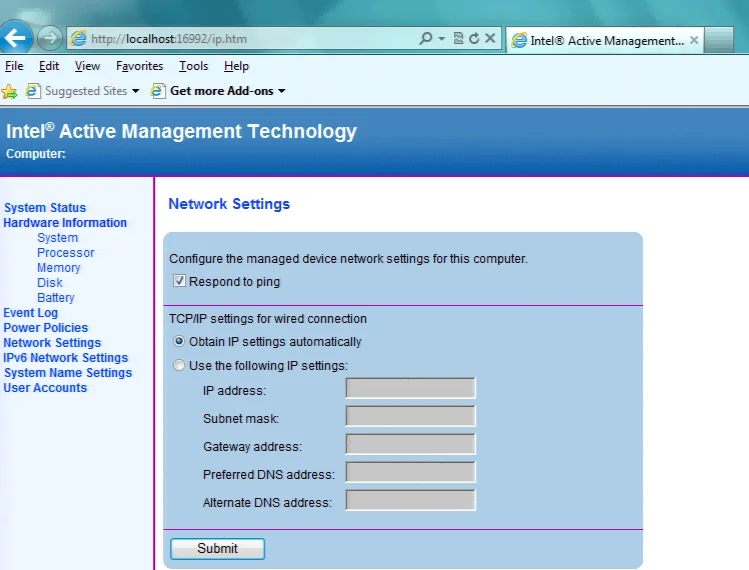
Task: Click the Submit button
Action: [x=217, y=548]
